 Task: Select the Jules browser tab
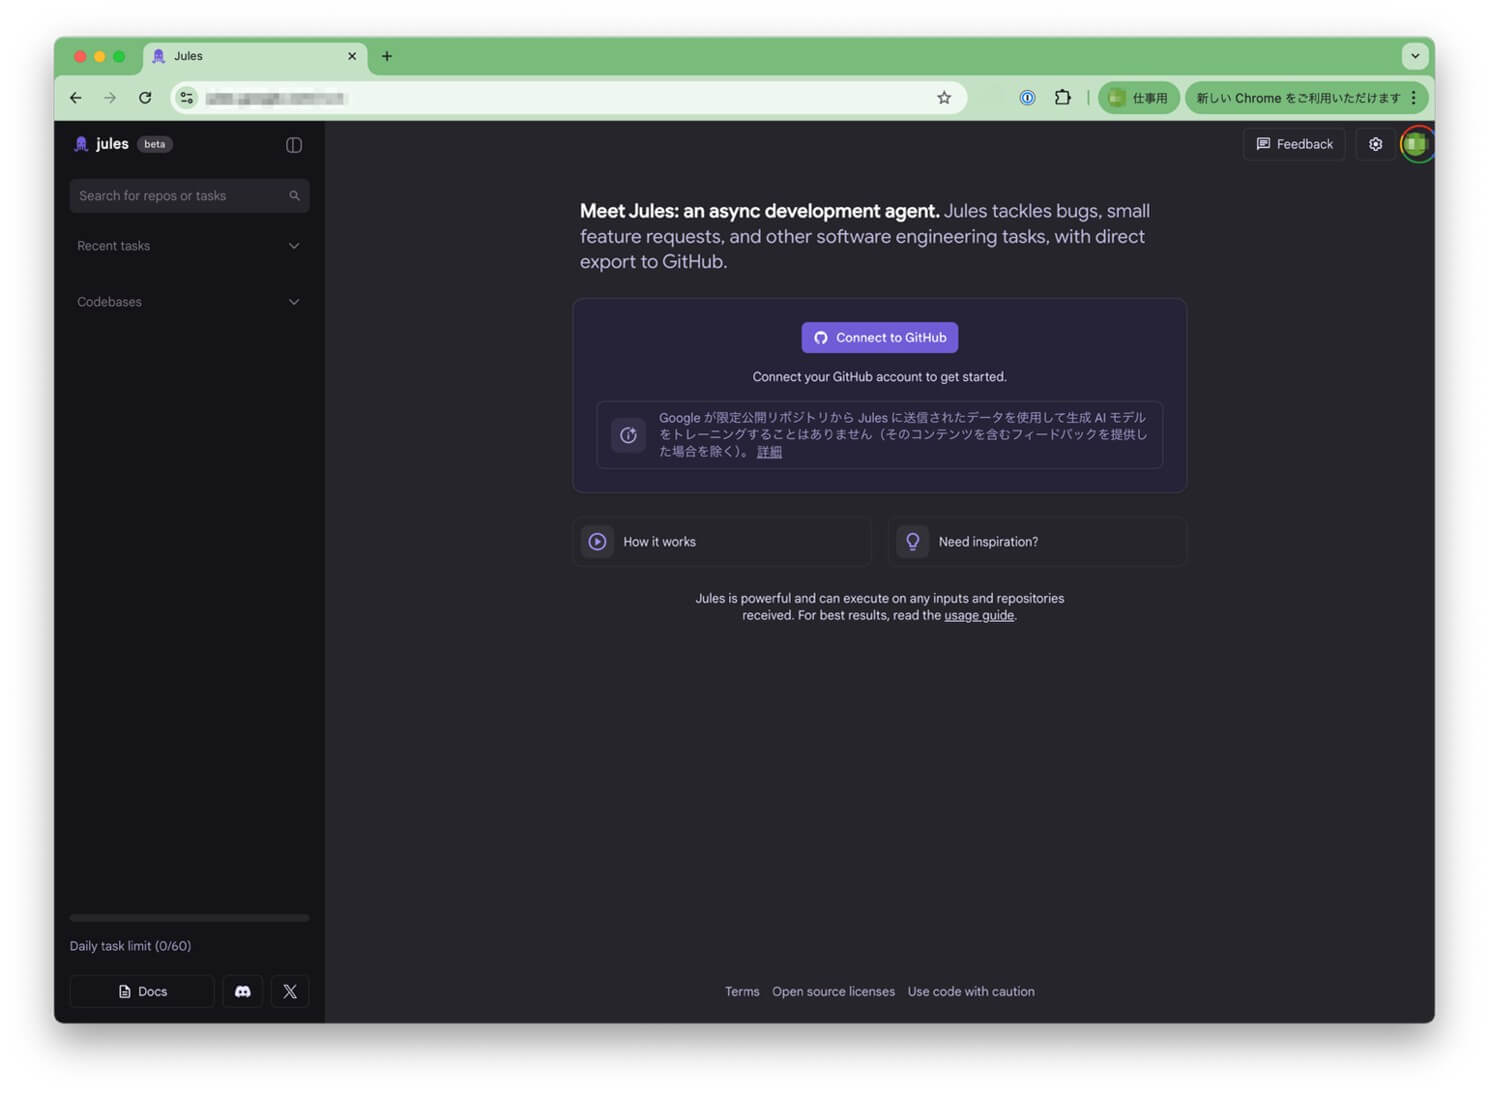click(255, 57)
